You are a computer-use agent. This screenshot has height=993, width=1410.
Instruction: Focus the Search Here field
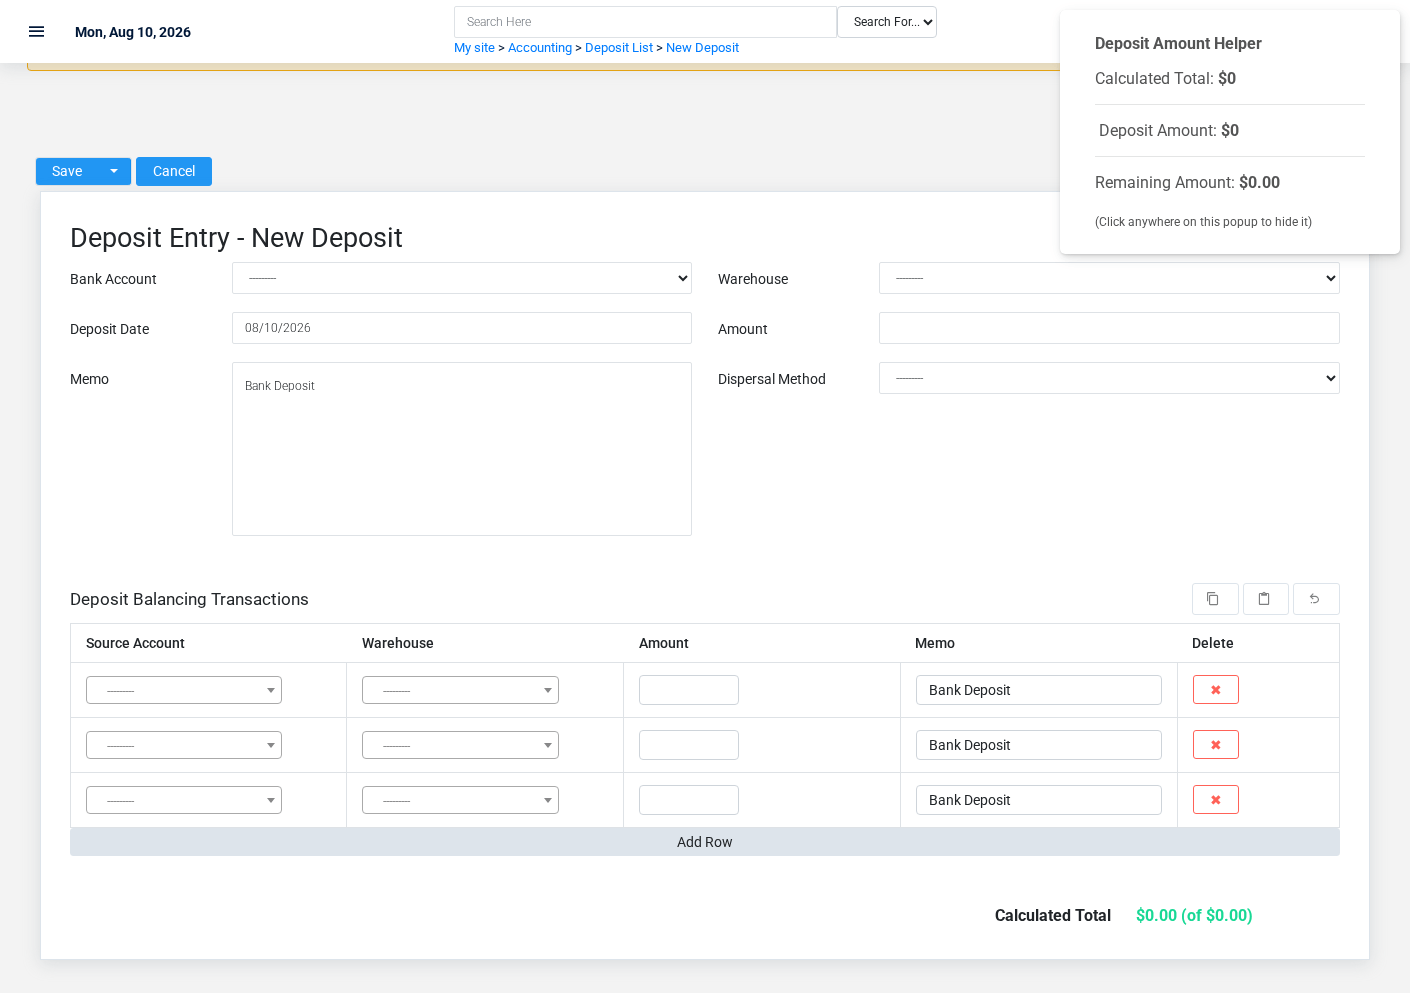[x=645, y=22]
